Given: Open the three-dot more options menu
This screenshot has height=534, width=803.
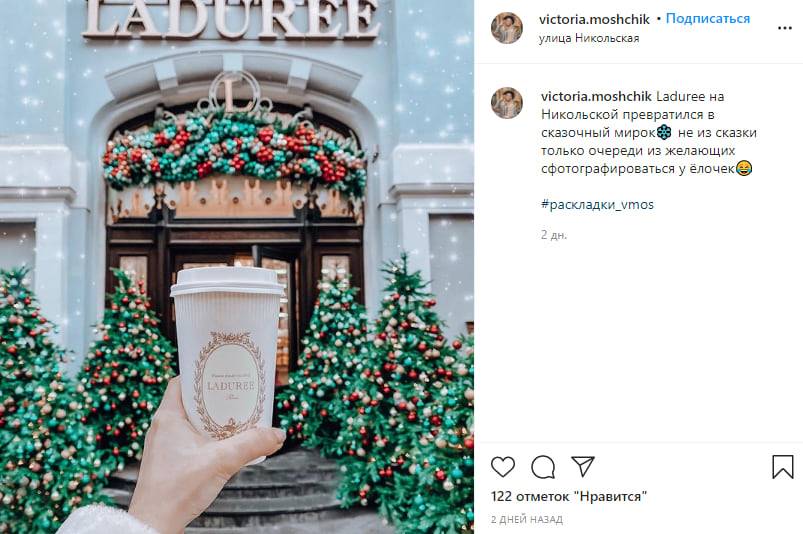Looking at the screenshot, I should point(785,28).
